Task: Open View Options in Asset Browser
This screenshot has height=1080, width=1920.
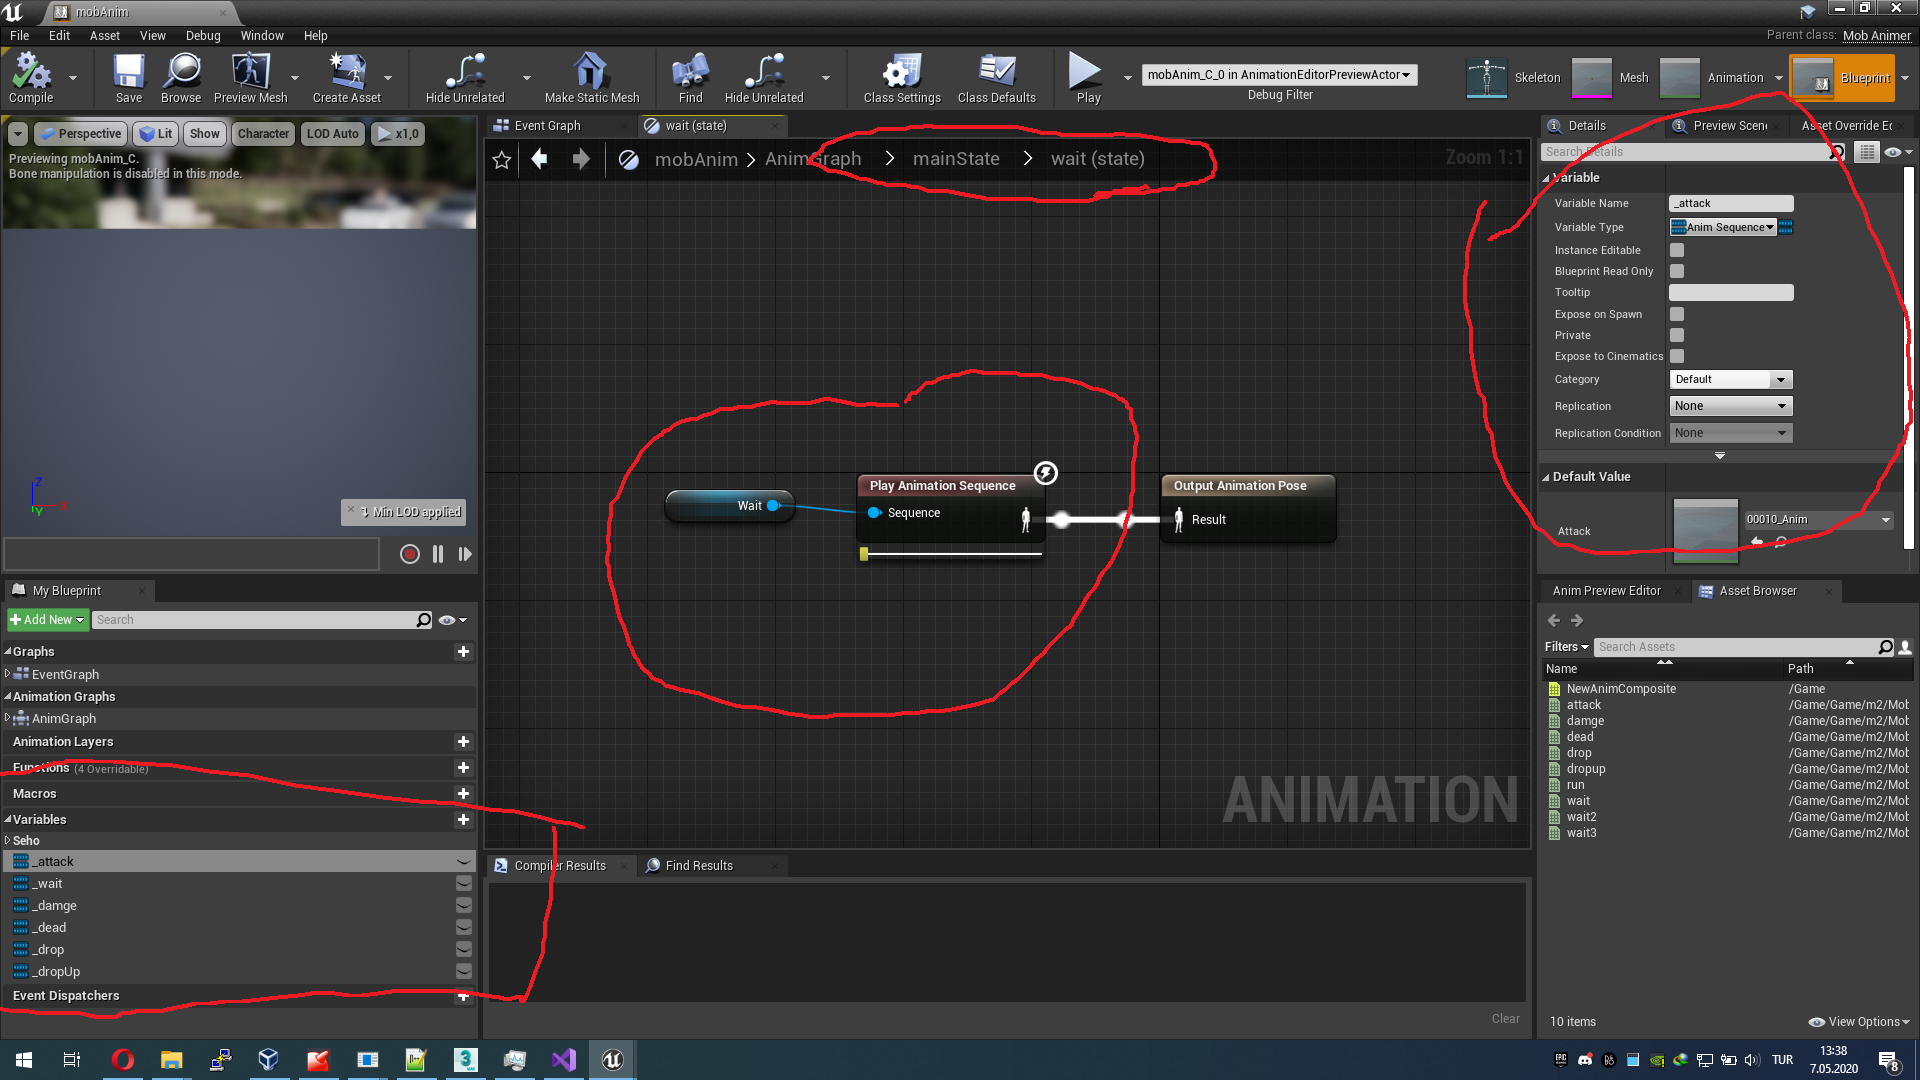Action: [x=1860, y=1022]
